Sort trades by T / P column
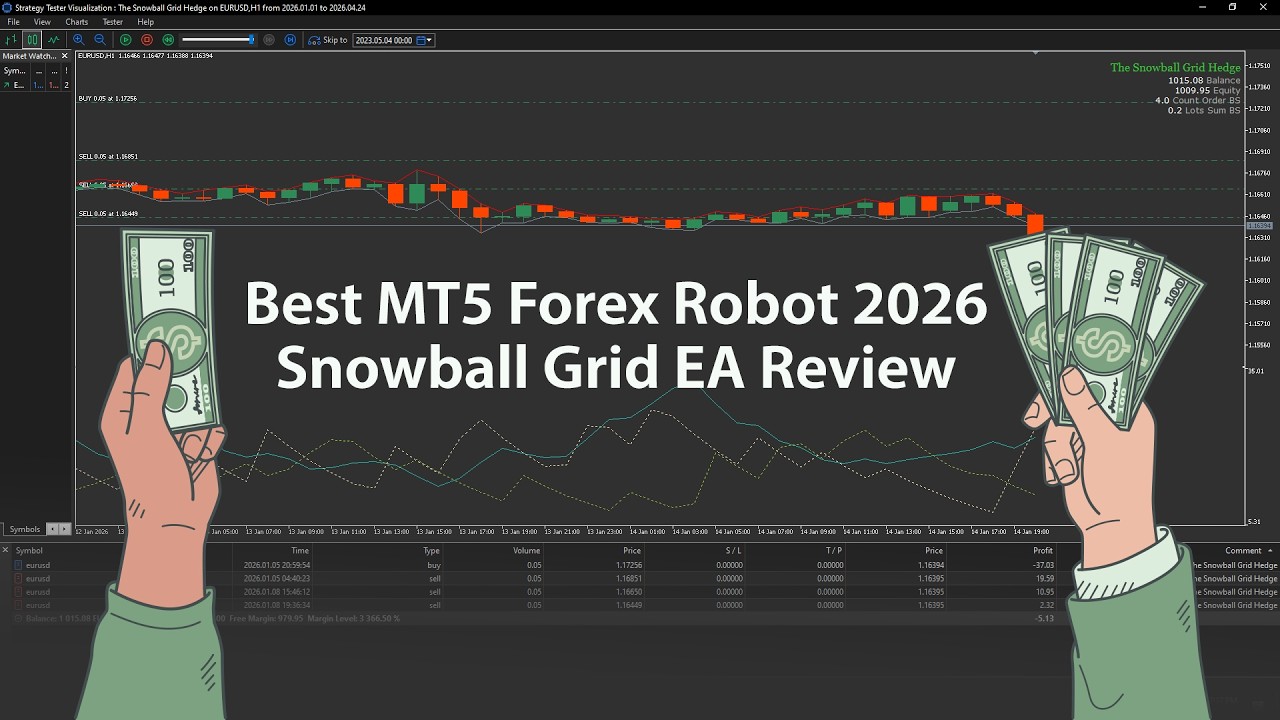 click(834, 550)
